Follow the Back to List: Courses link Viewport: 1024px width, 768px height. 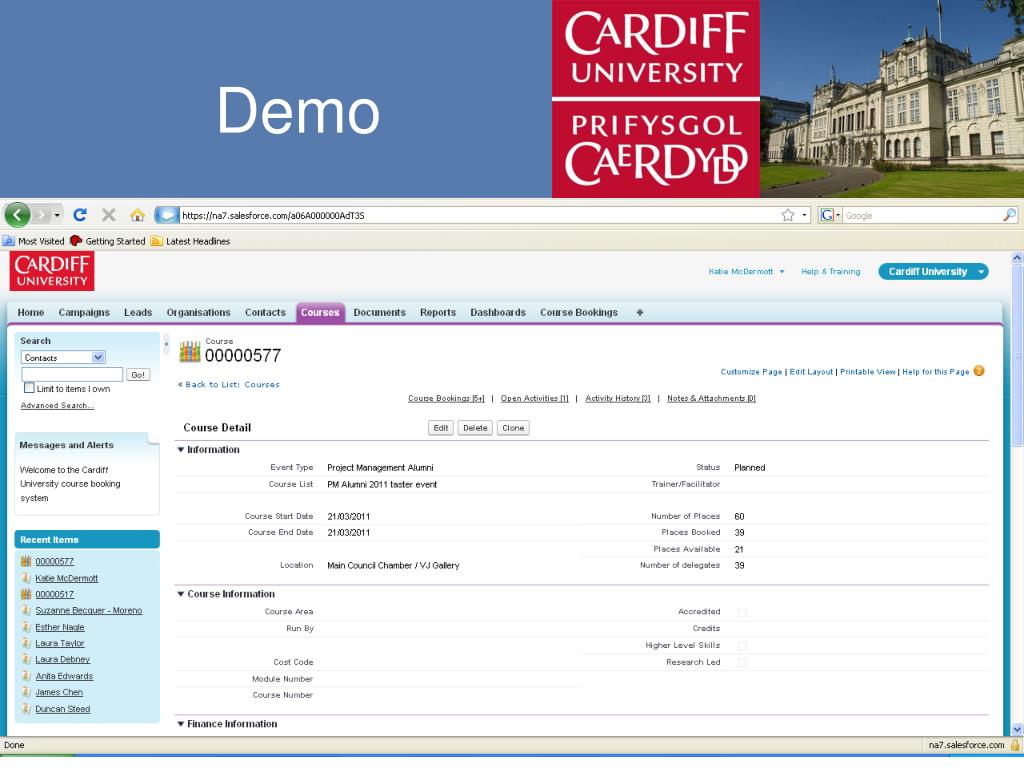[x=231, y=384]
